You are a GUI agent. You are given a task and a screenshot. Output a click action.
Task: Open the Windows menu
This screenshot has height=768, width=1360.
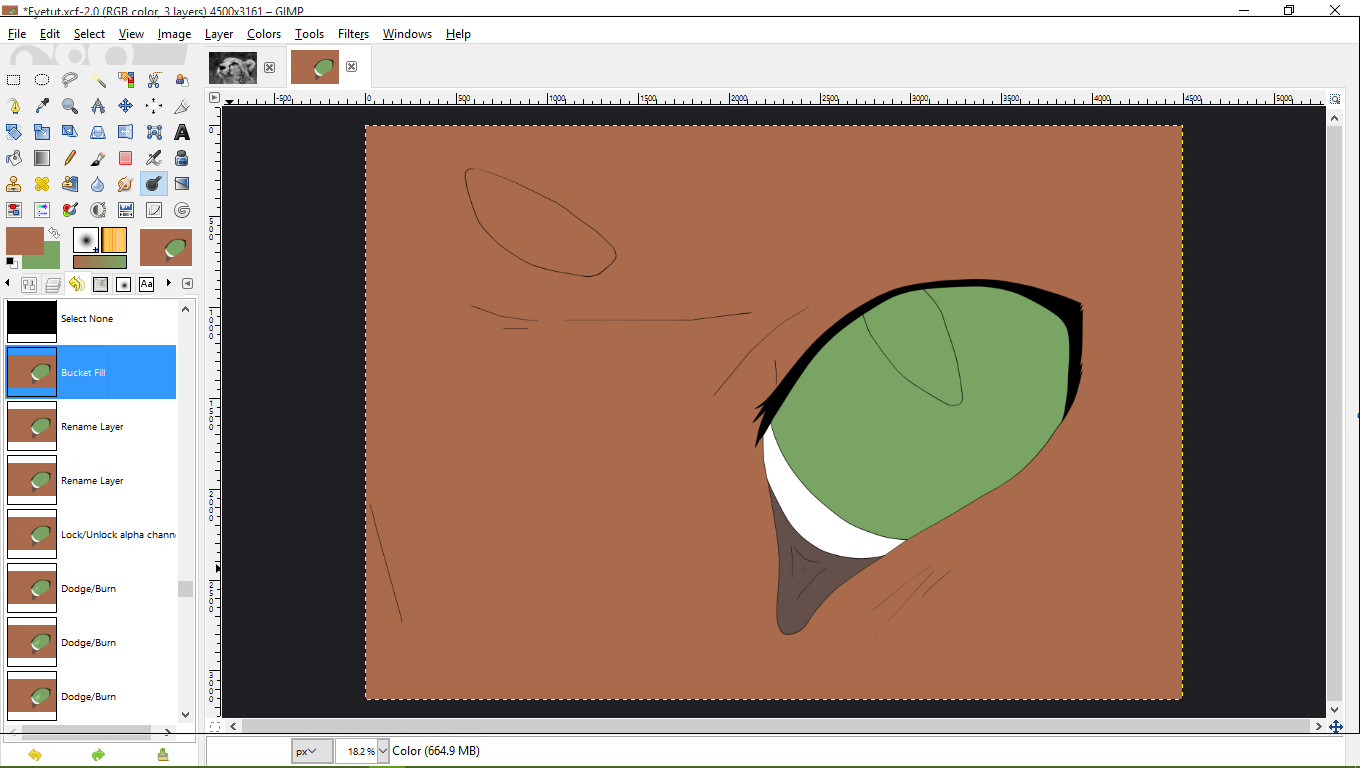407,34
